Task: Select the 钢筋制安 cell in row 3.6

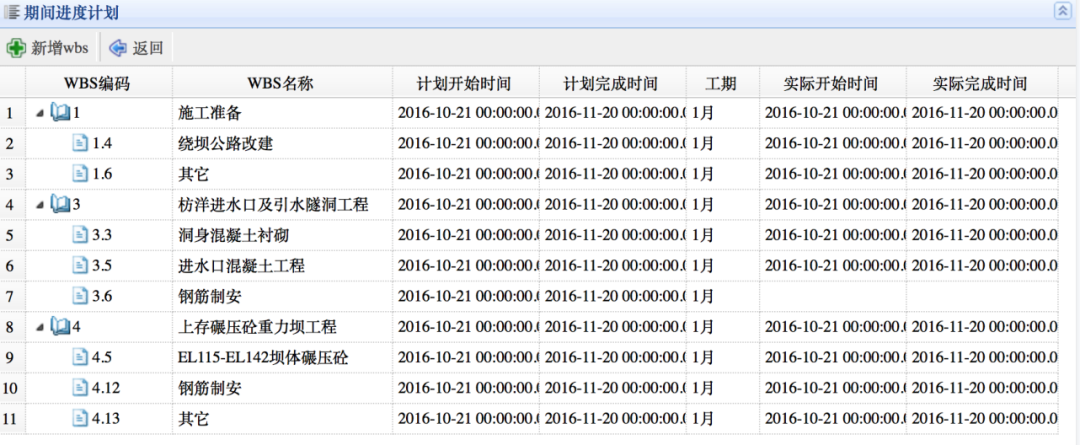Action: coord(282,296)
